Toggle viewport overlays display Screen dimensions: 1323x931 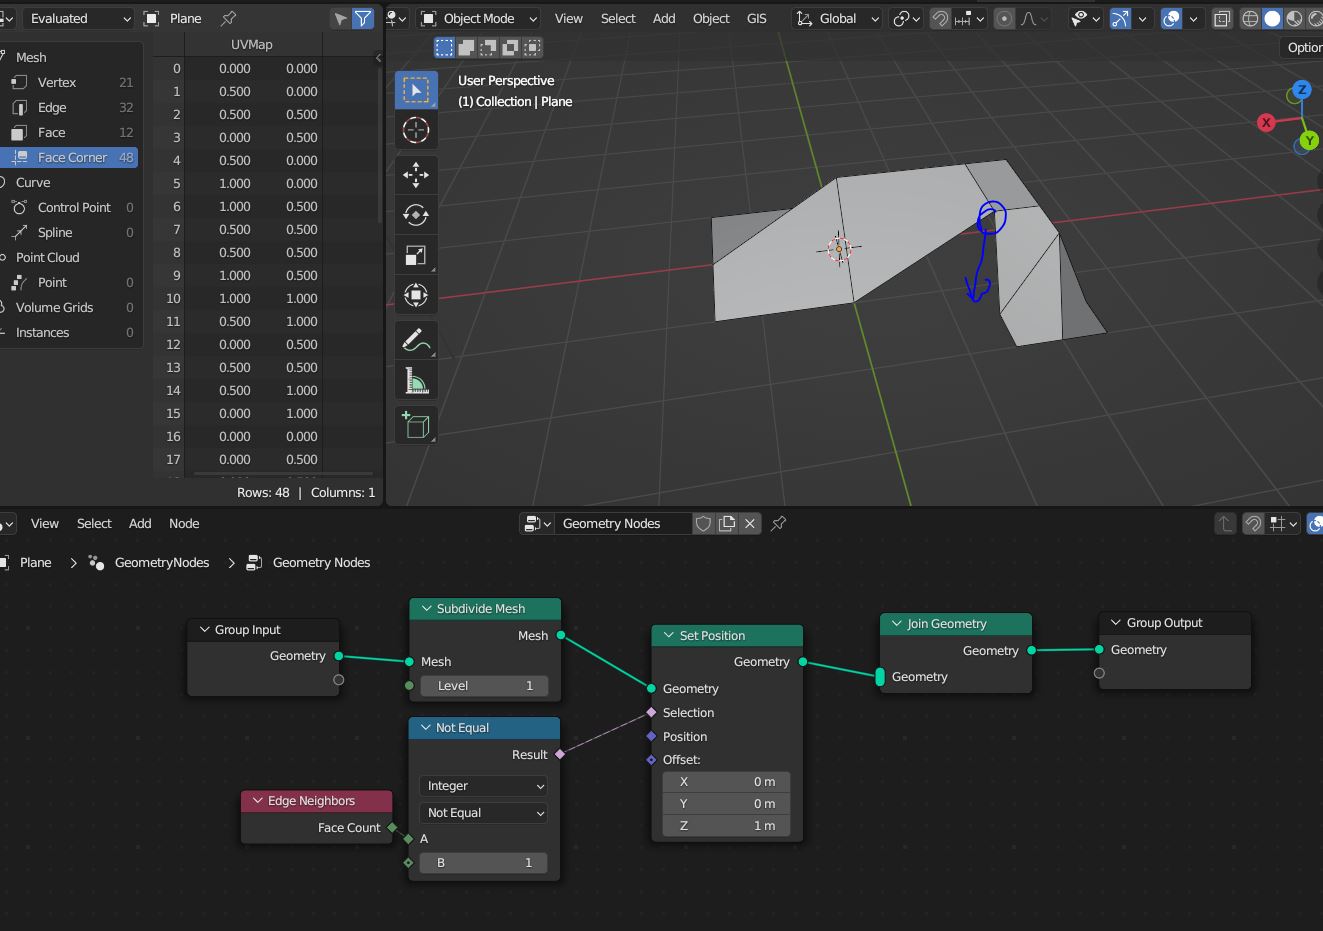point(1171,18)
